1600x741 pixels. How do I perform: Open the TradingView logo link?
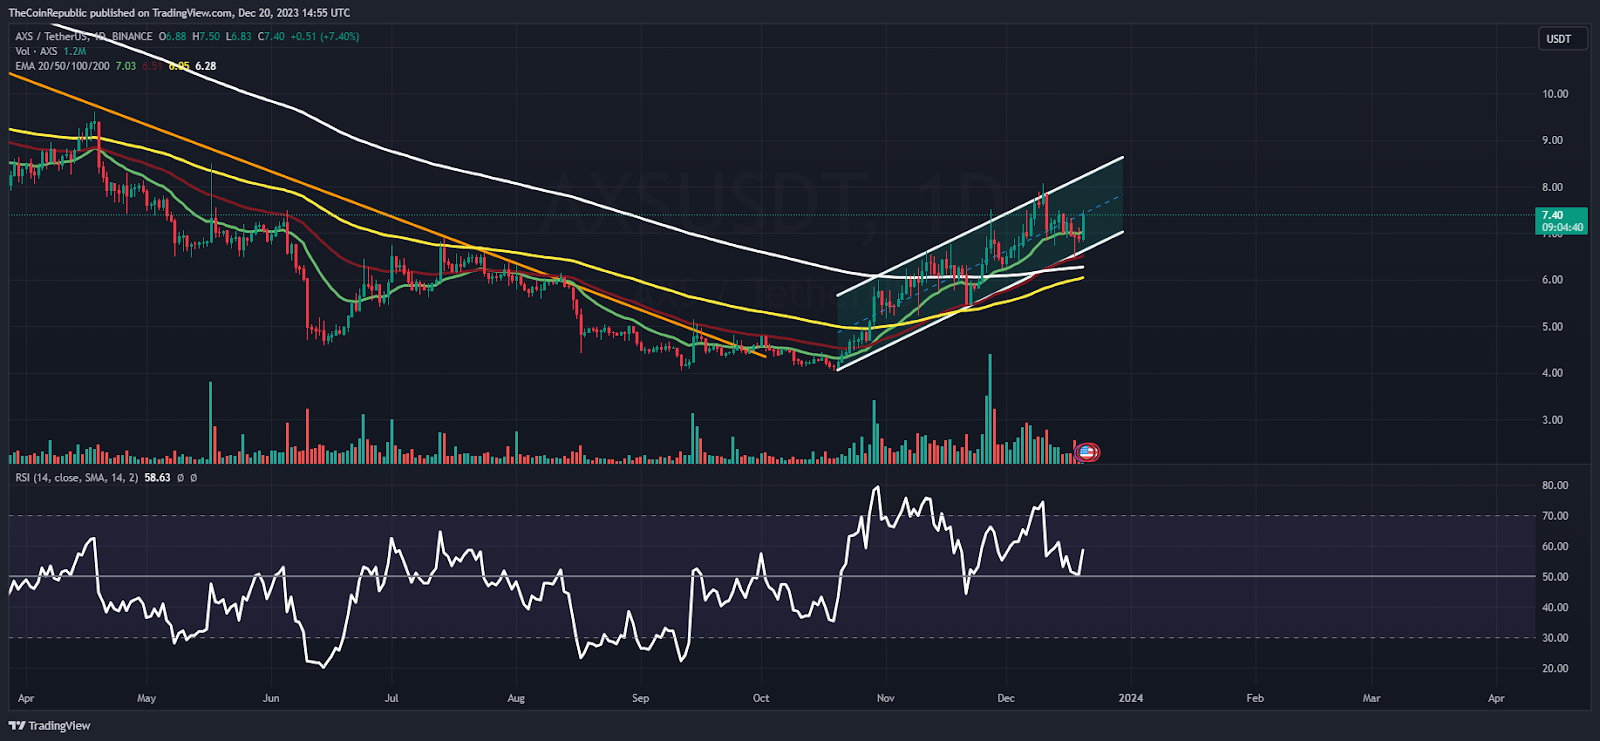[50, 726]
